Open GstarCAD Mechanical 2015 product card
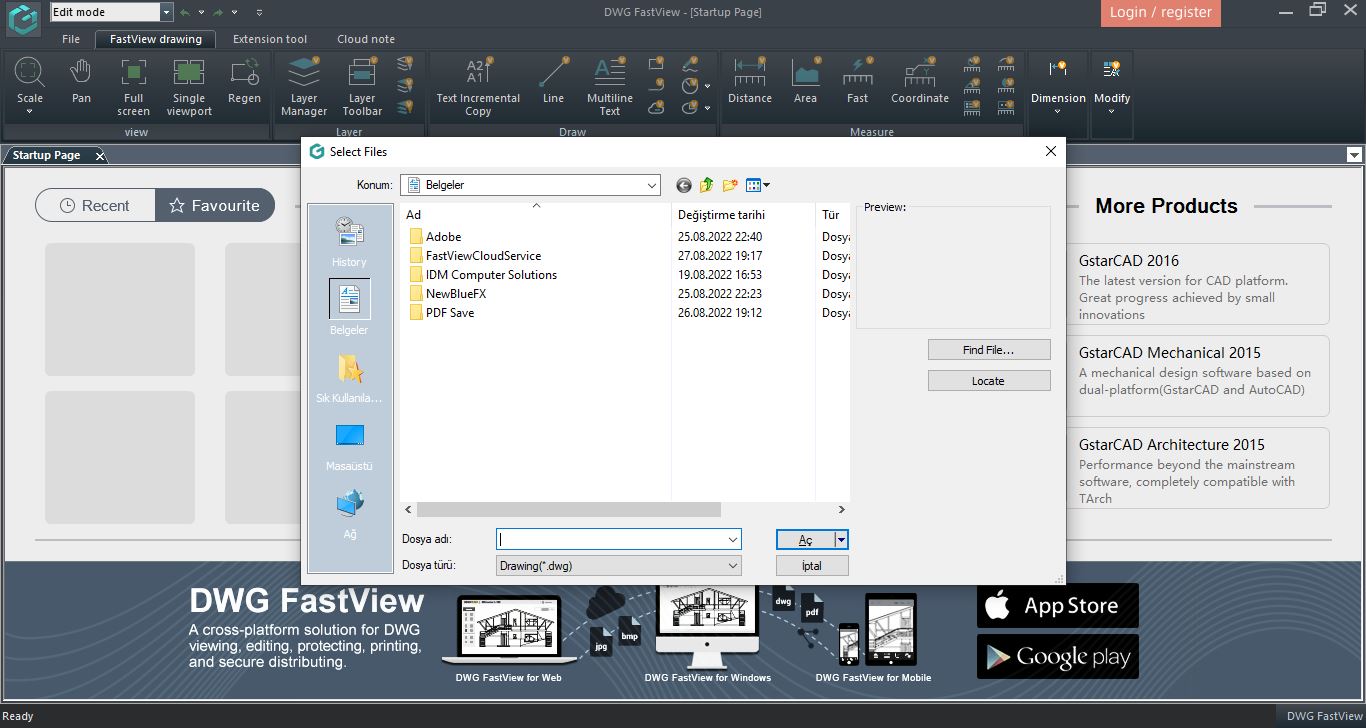This screenshot has width=1366, height=728. point(1198,376)
